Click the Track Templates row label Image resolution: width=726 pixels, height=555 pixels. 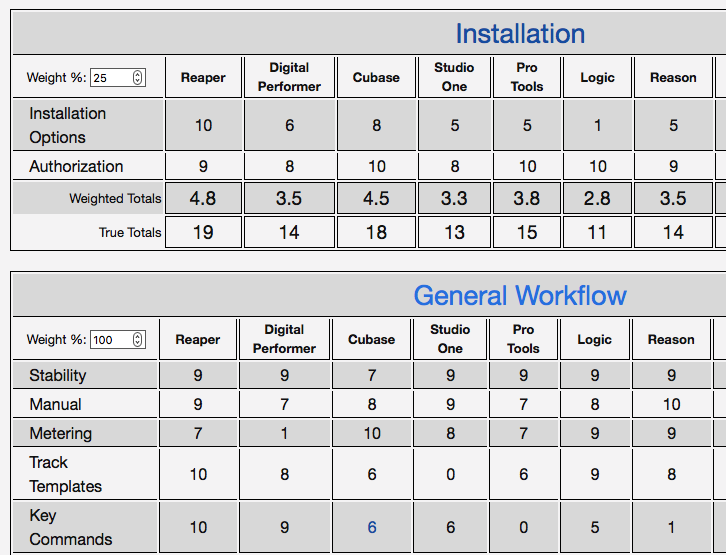pyautogui.click(x=65, y=474)
